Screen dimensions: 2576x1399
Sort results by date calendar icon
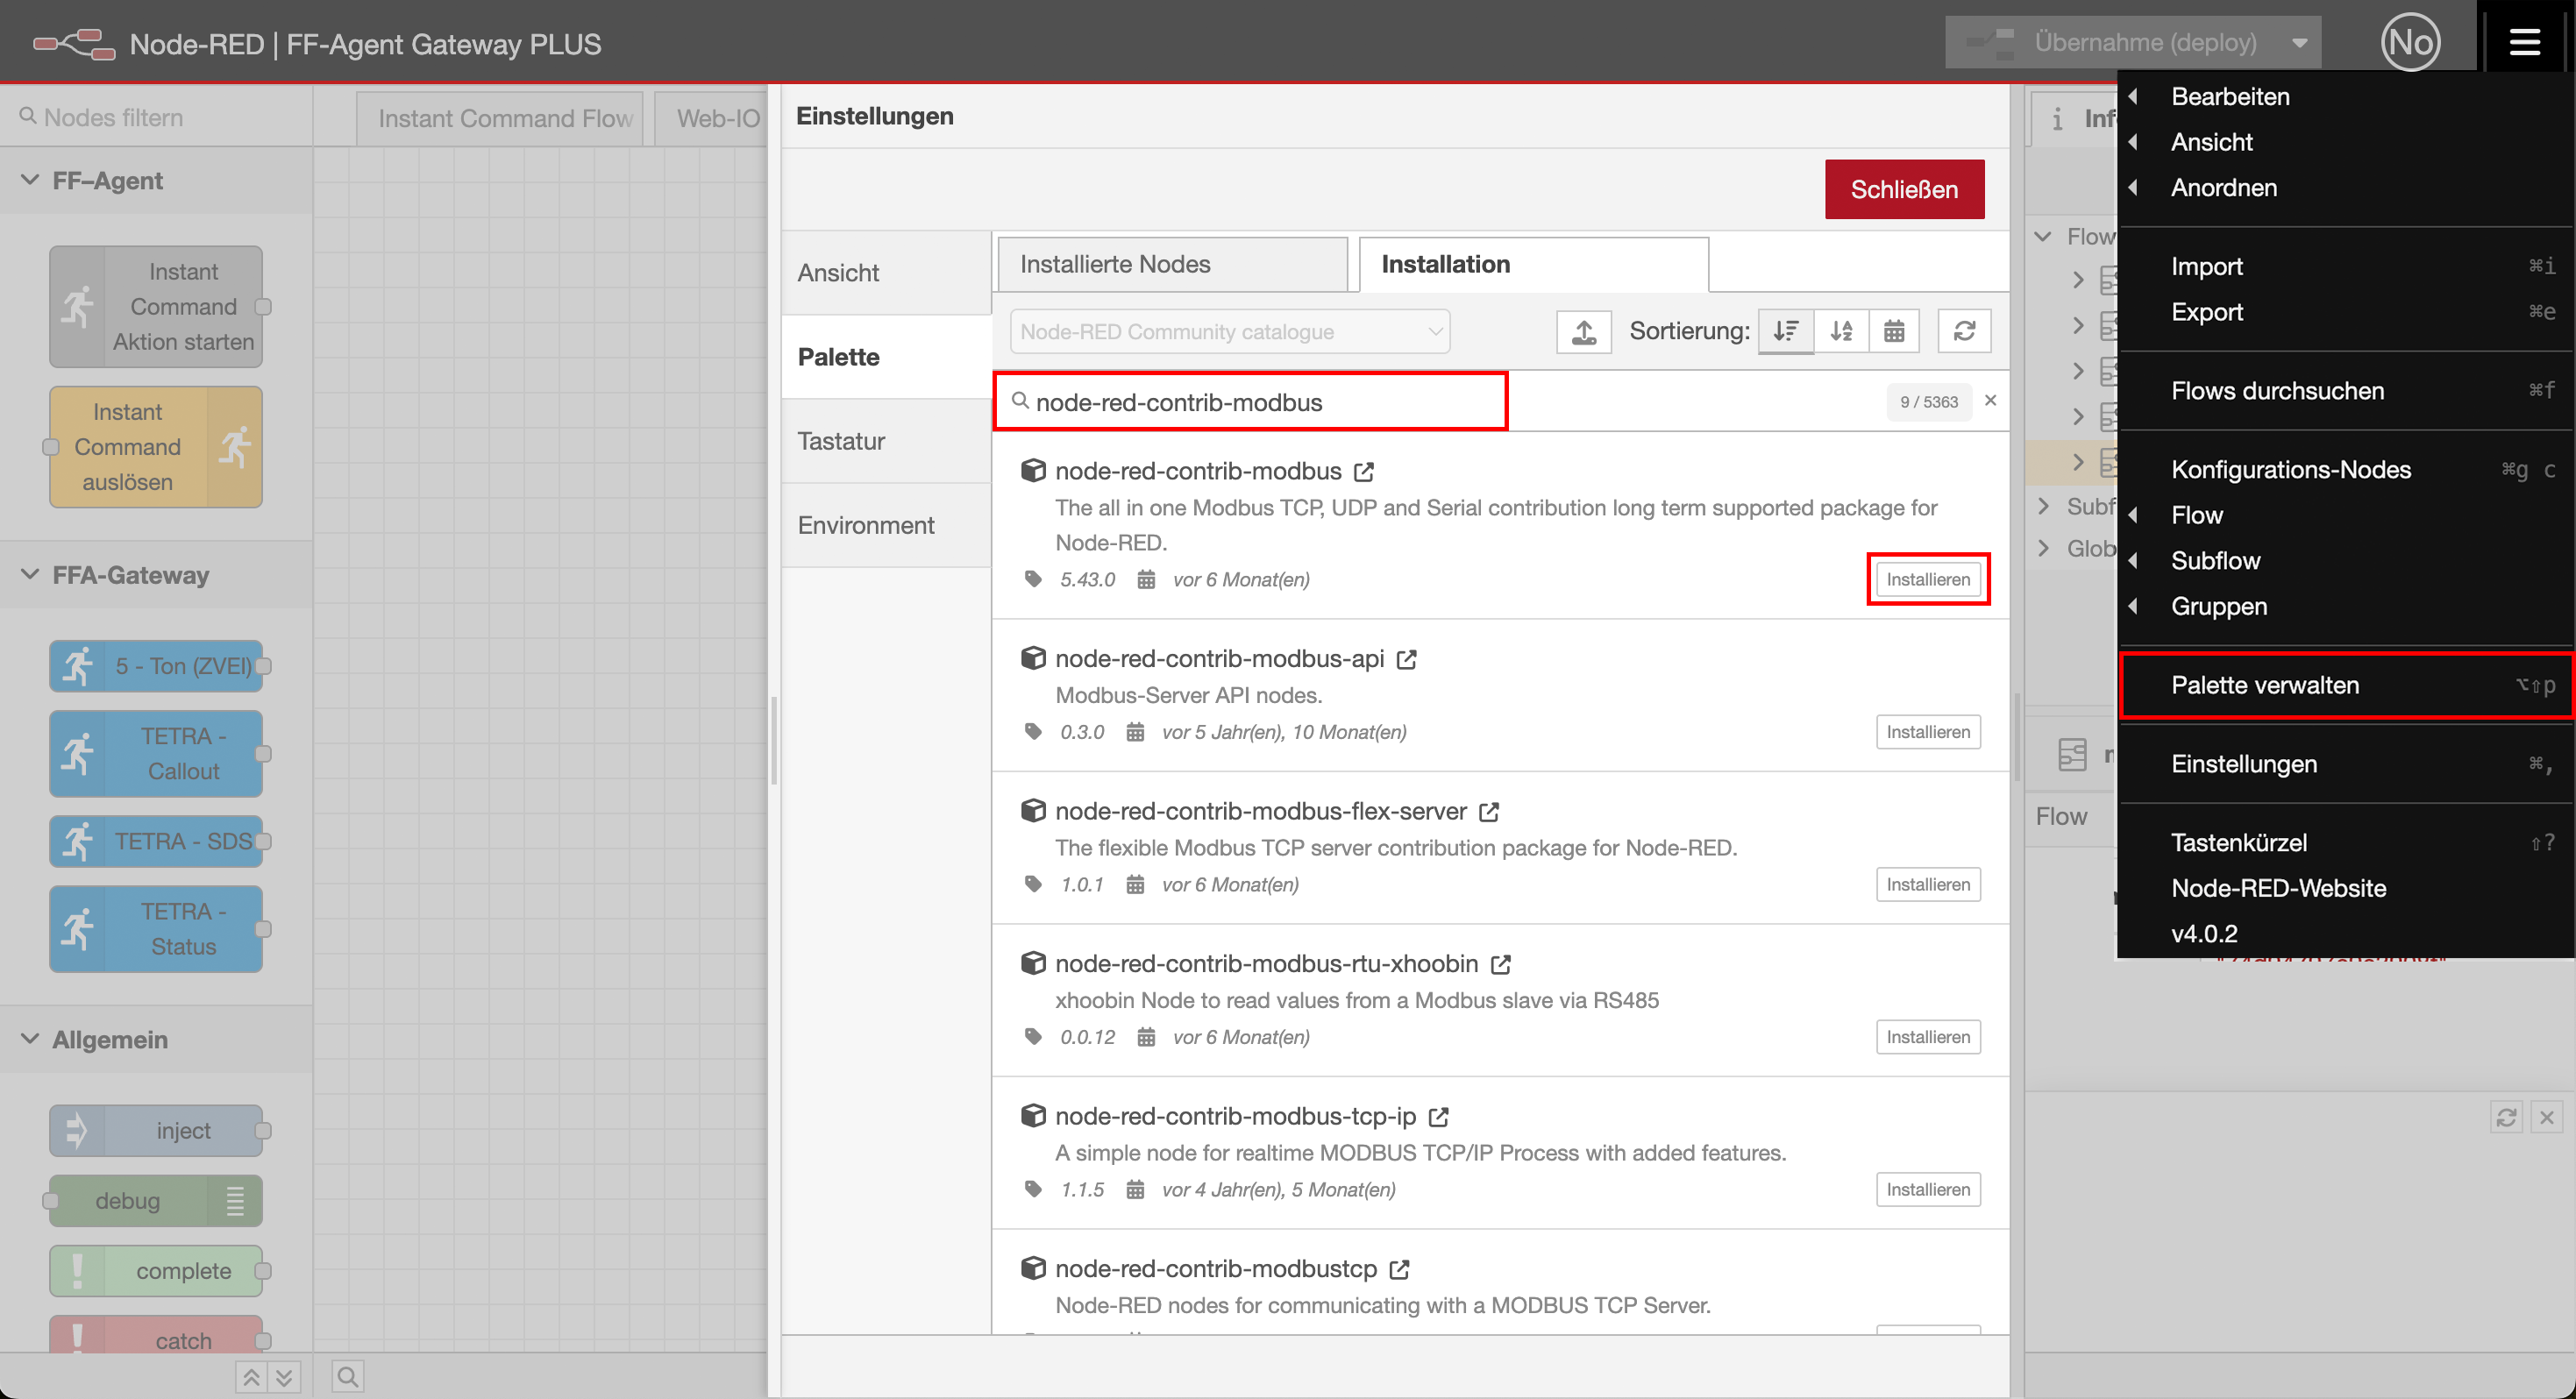tap(1894, 331)
